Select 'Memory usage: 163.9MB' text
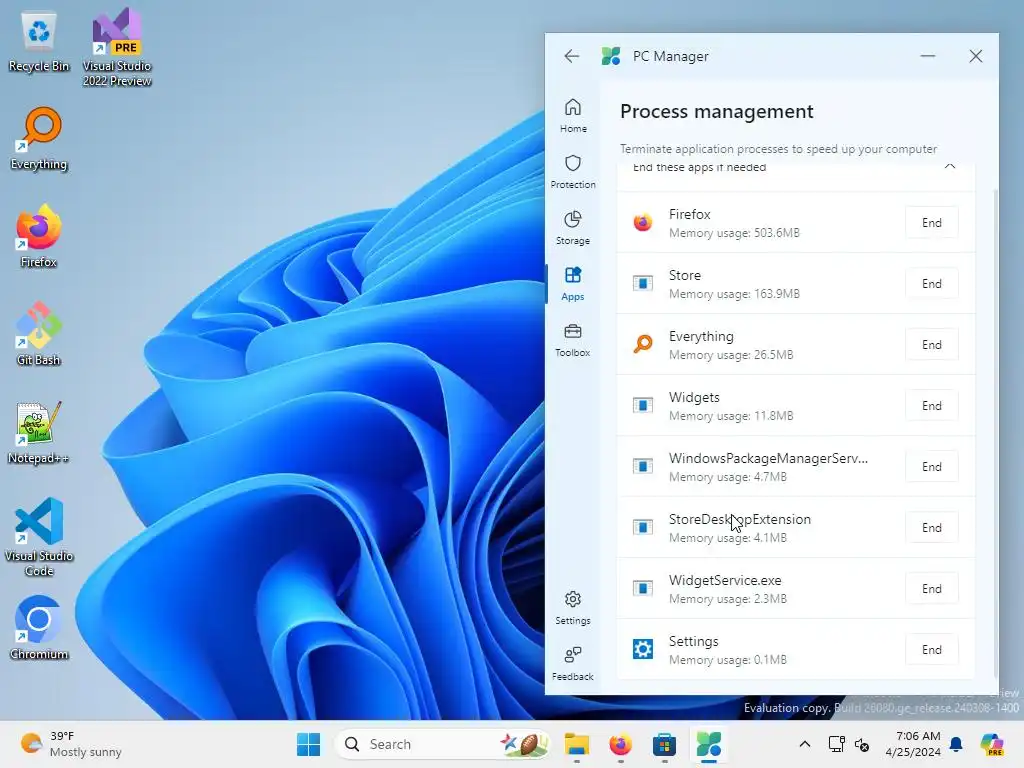 click(734, 294)
